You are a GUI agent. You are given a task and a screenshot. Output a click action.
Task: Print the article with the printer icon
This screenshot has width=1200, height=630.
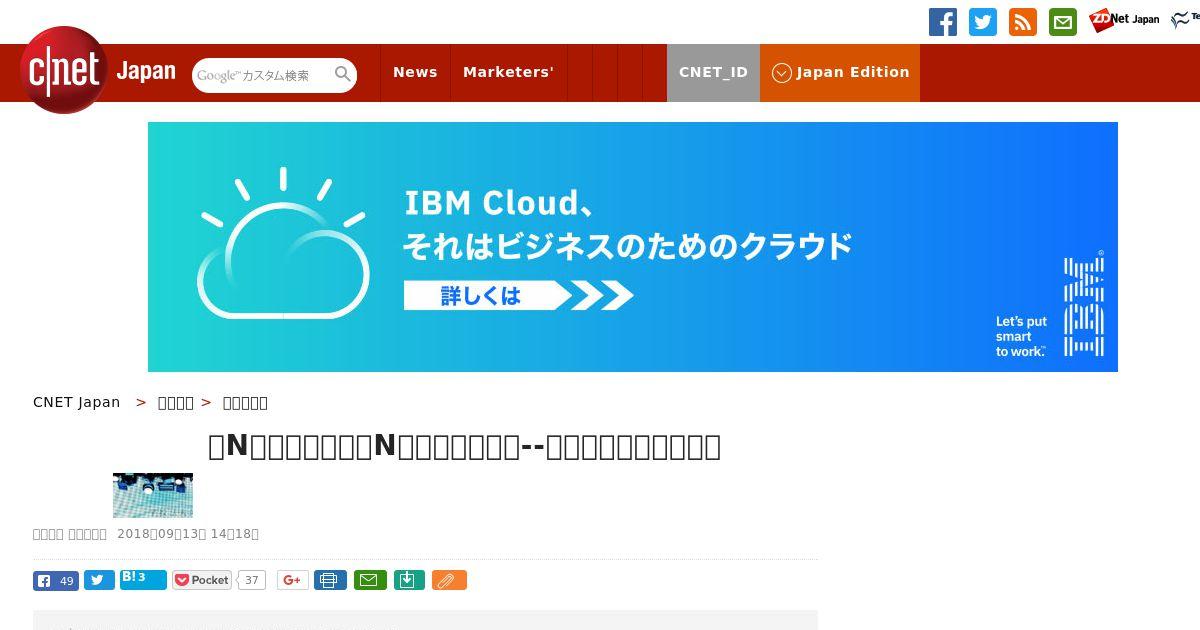[x=330, y=580]
